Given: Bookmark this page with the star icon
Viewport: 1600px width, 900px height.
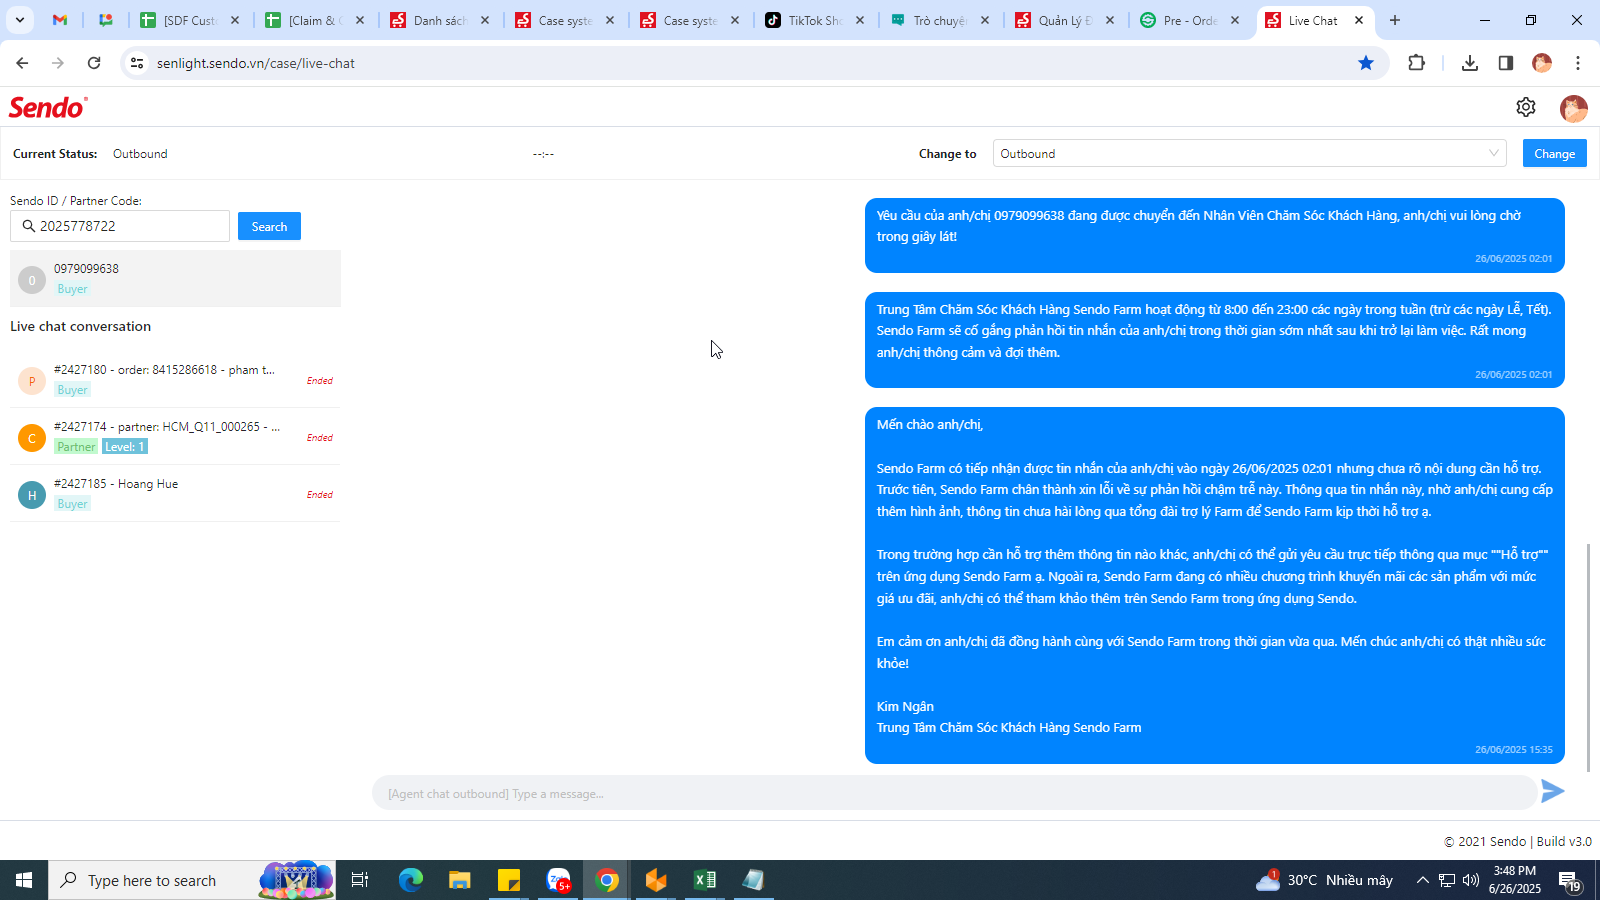Looking at the screenshot, I should click(1366, 63).
